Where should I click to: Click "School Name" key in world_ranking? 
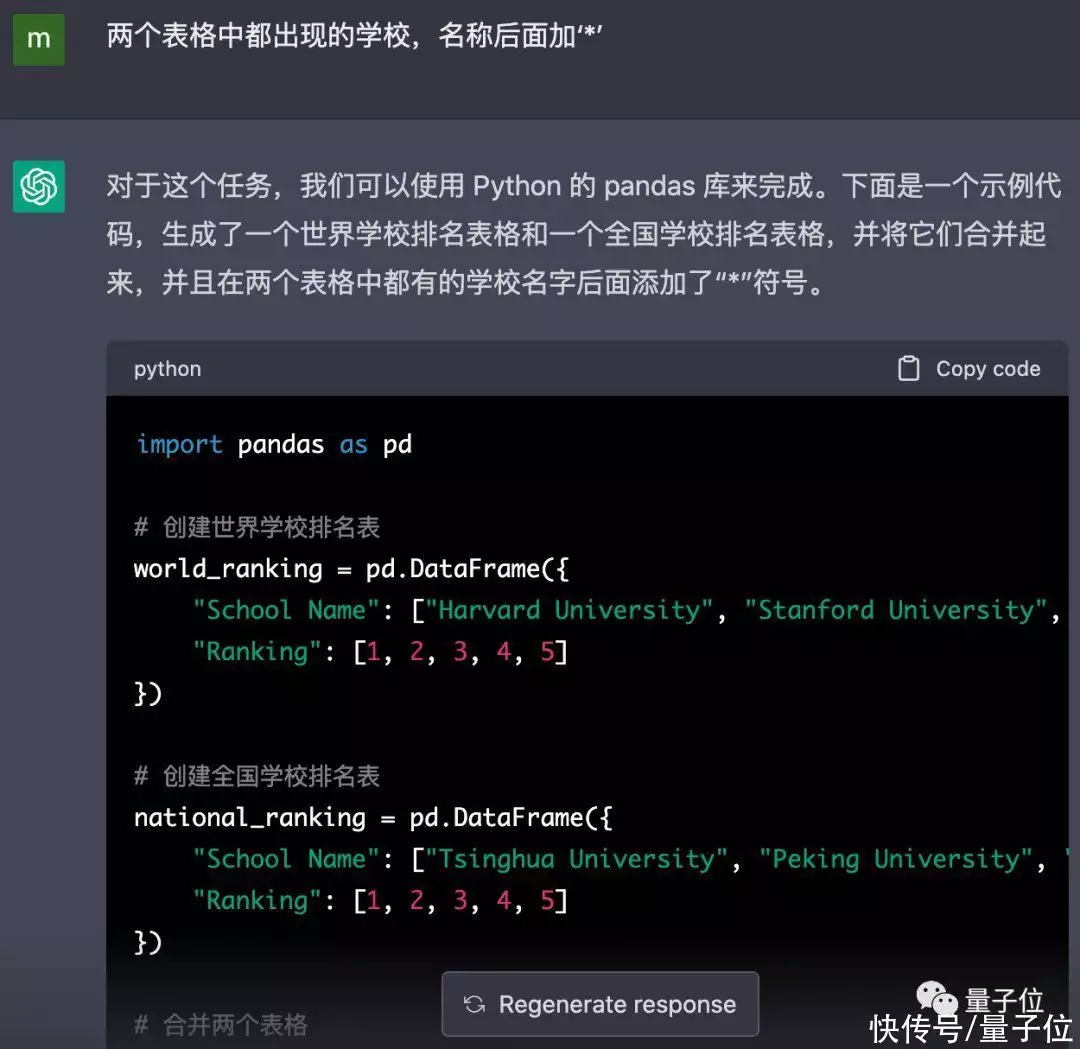click(x=286, y=610)
